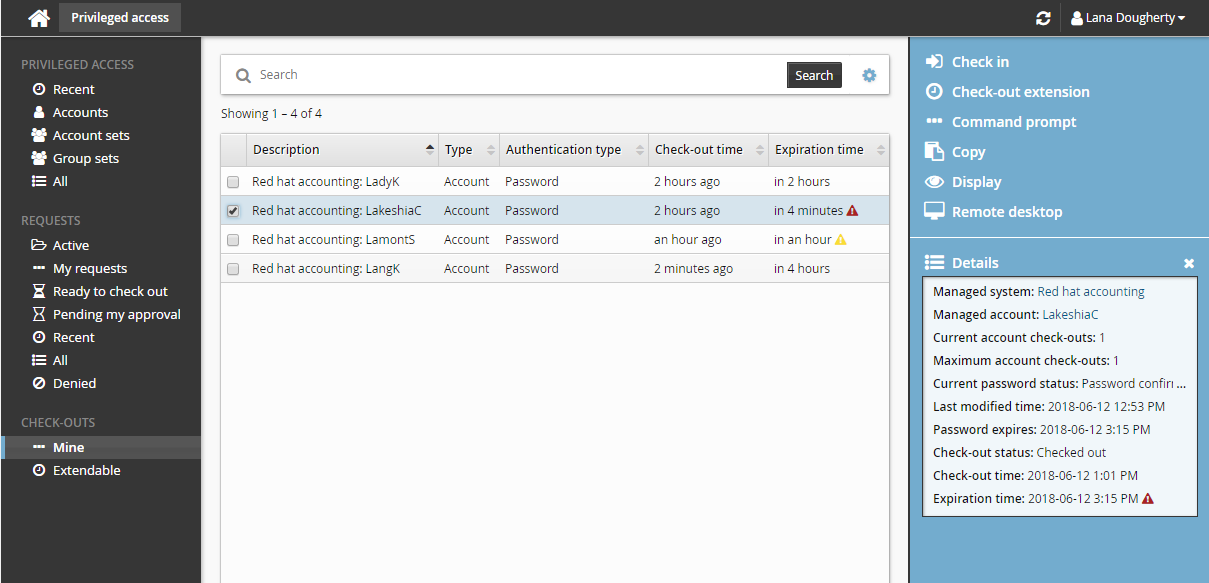Click the refresh icon in top bar
This screenshot has width=1209, height=583.
point(1043,18)
